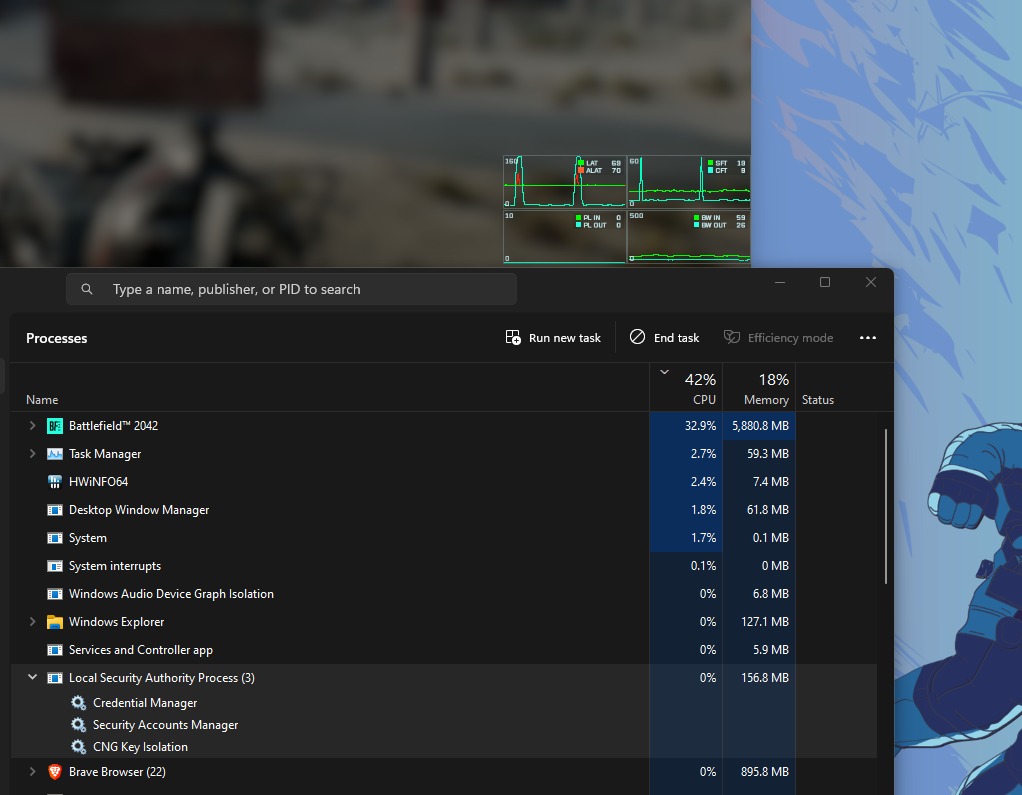This screenshot has height=795, width=1022.
Task: Expand the Task Manager process group
Action: pos(32,454)
